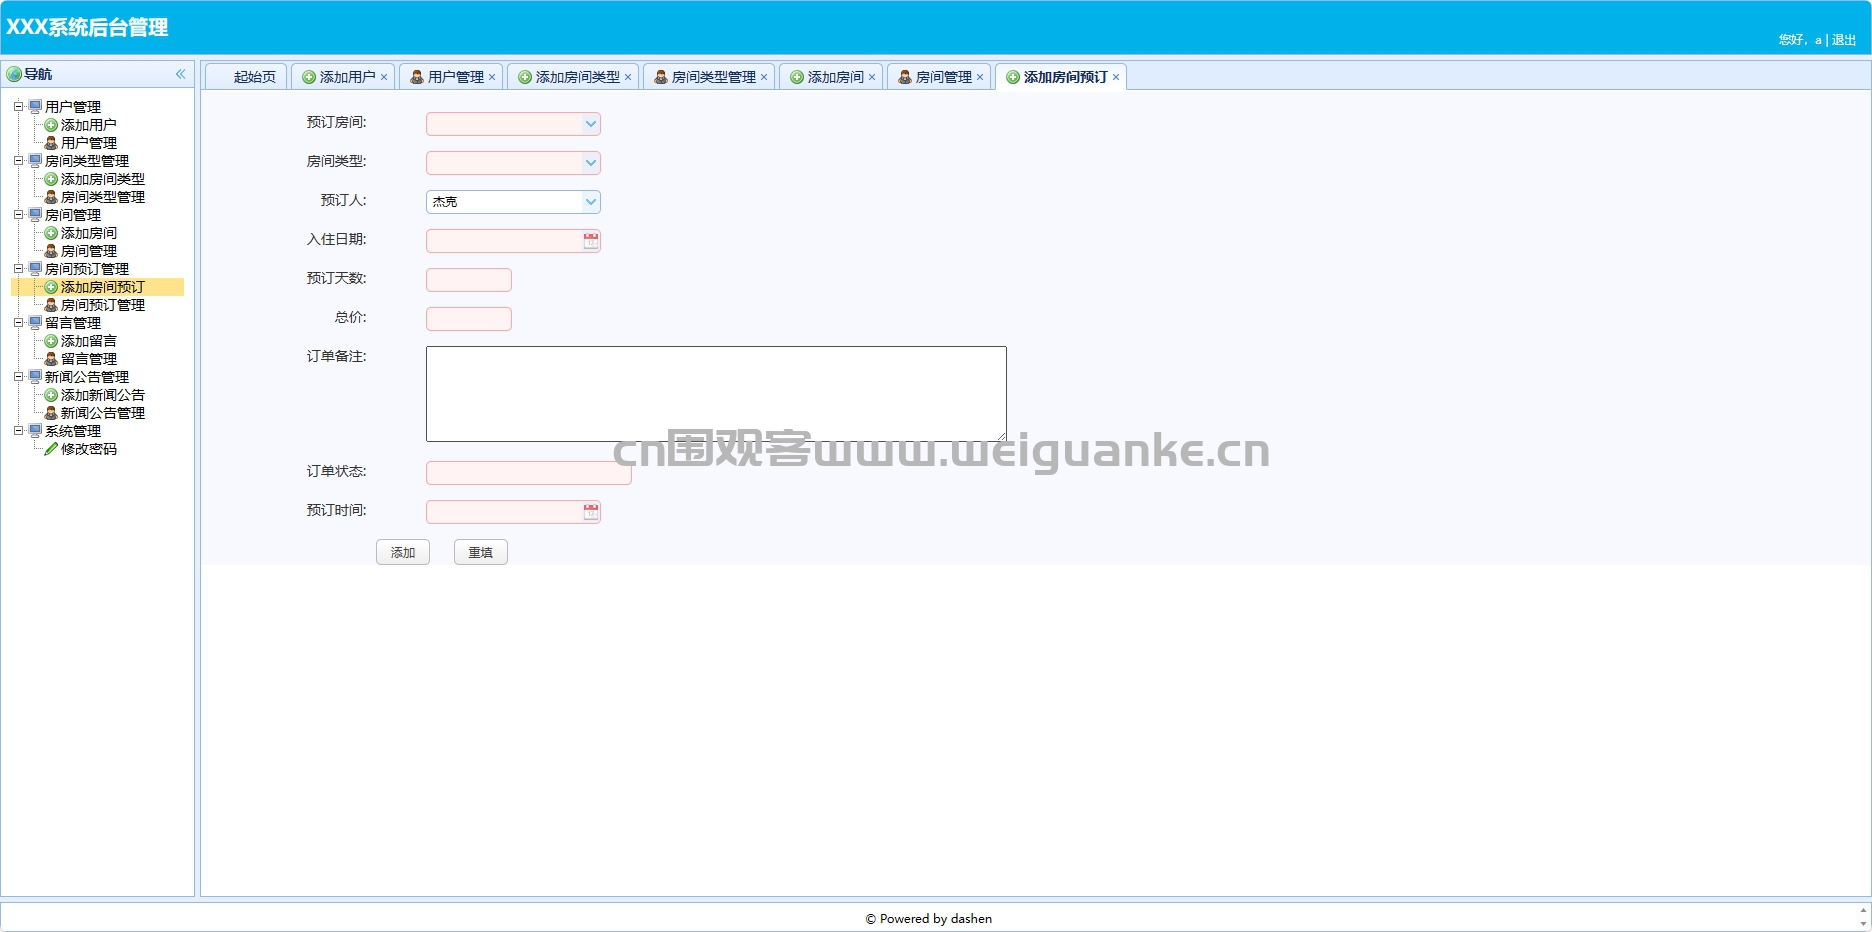The height and width of the screenshot is (932, 1872).
Task: Click the 房间管理 folder computer icon
Action: click(x=35, y=214)
